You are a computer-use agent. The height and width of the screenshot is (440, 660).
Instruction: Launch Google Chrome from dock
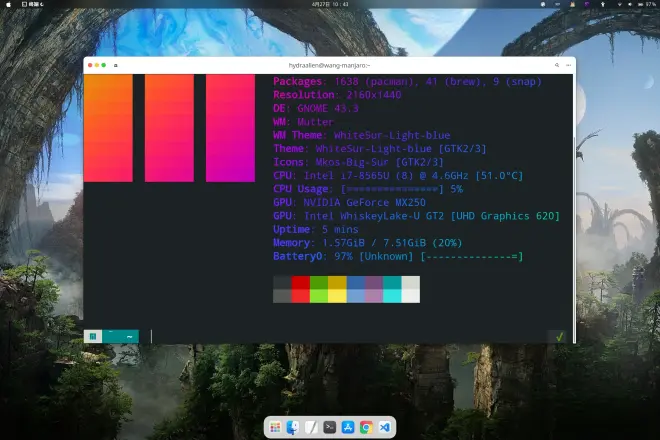(366, 427)
